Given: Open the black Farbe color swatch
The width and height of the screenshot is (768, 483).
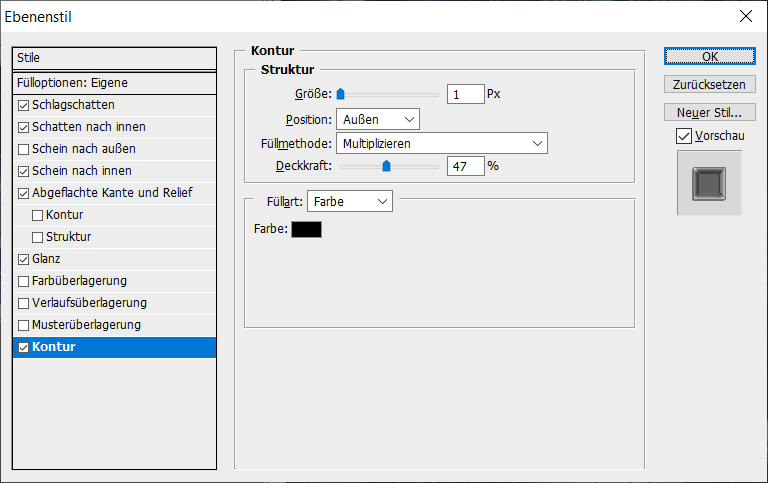Looking at the screenshot, I should click(x=307, y=230).
